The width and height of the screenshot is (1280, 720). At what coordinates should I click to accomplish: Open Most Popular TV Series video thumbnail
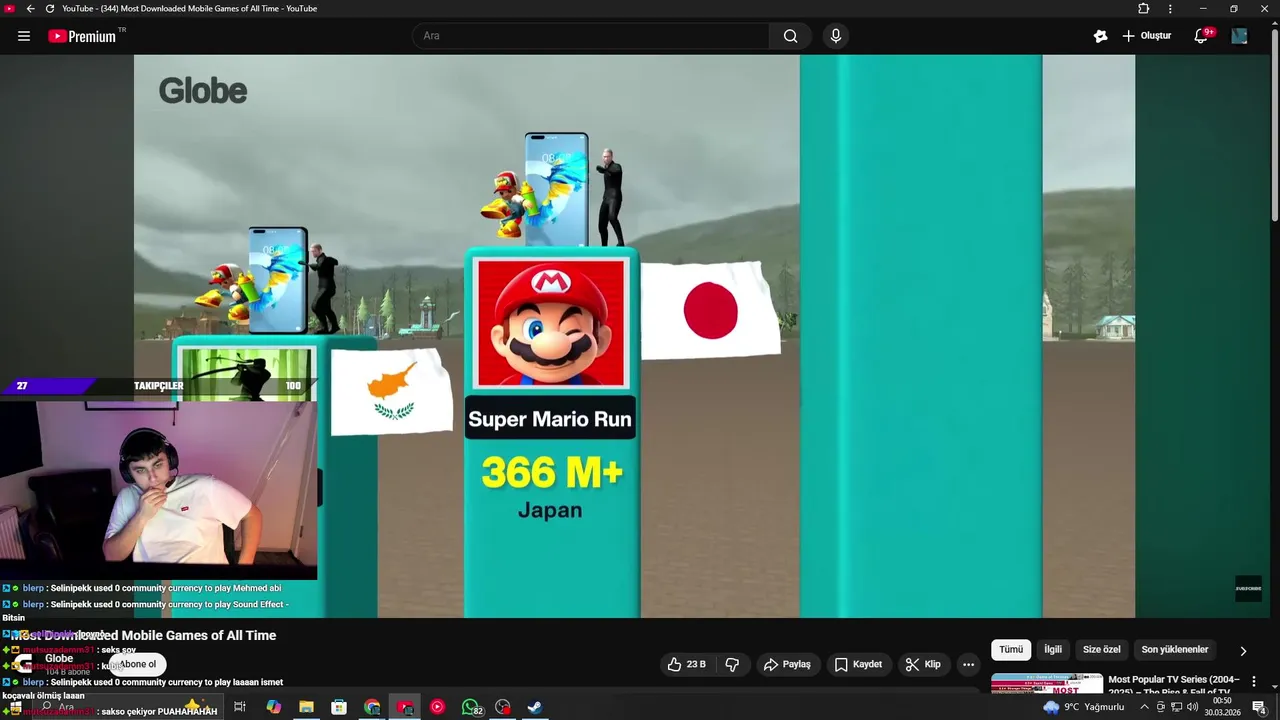[1047, 684]
